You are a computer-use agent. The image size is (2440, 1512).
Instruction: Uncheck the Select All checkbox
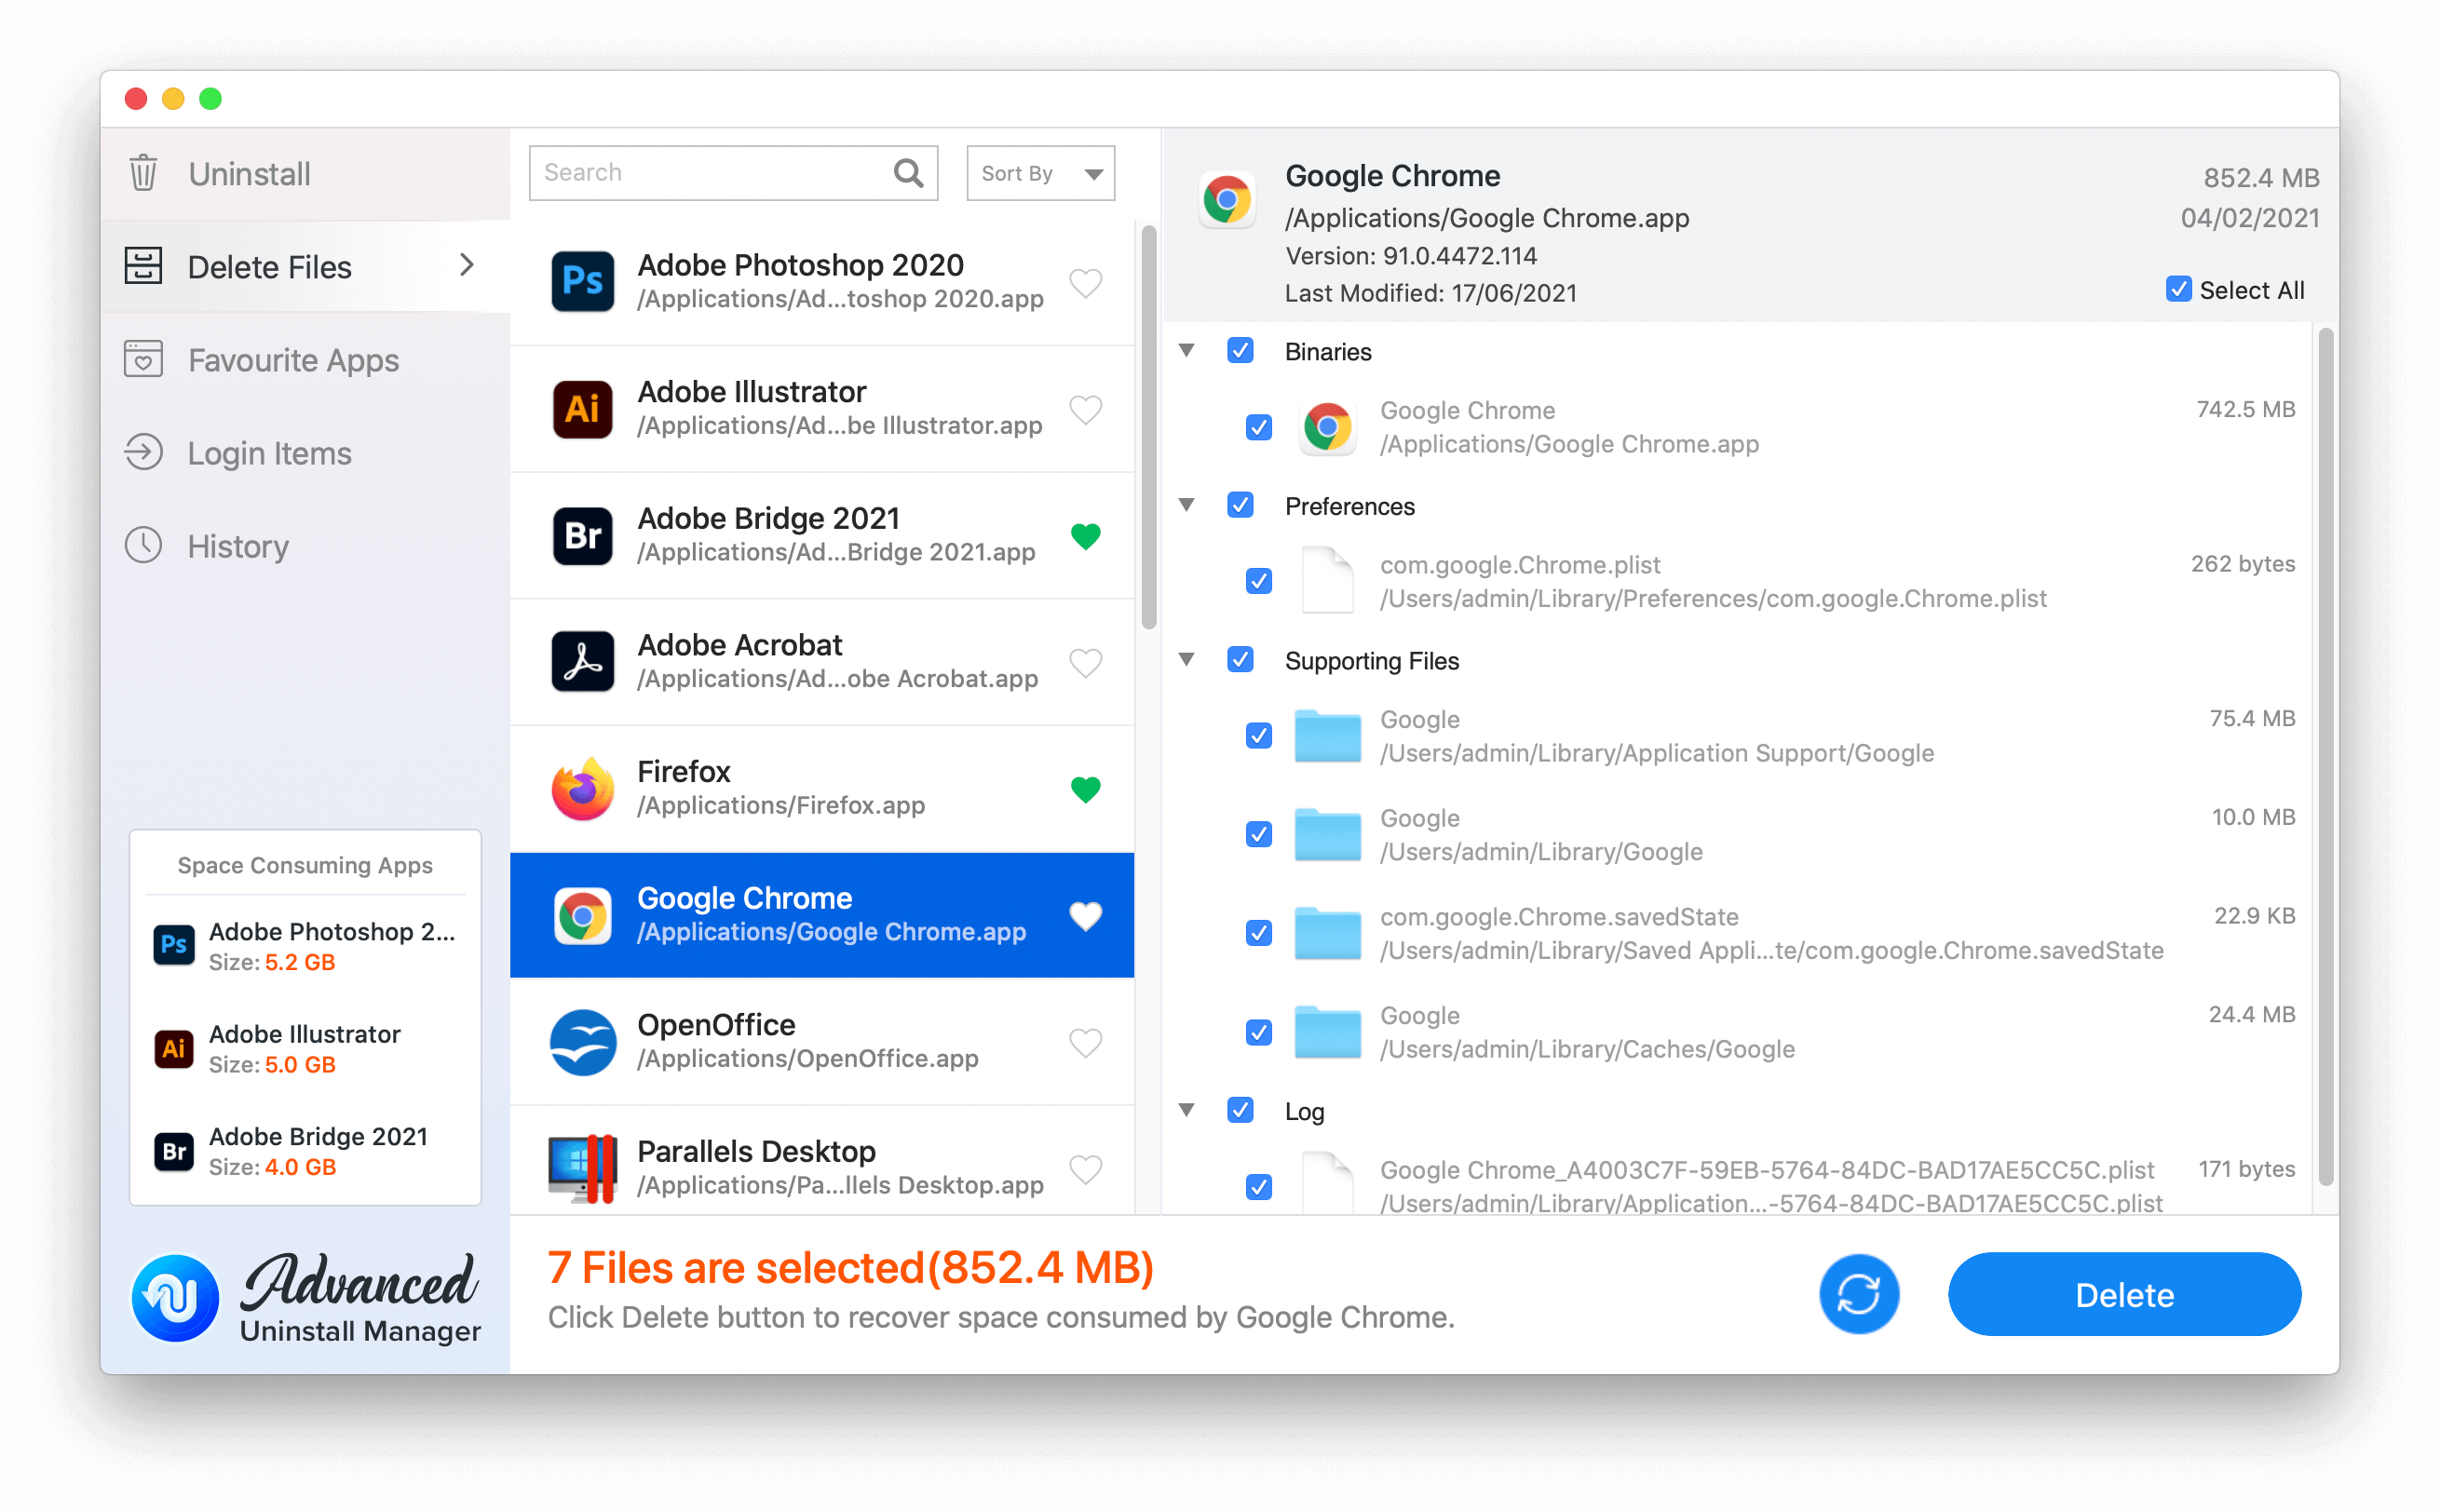click(2177, 289)
